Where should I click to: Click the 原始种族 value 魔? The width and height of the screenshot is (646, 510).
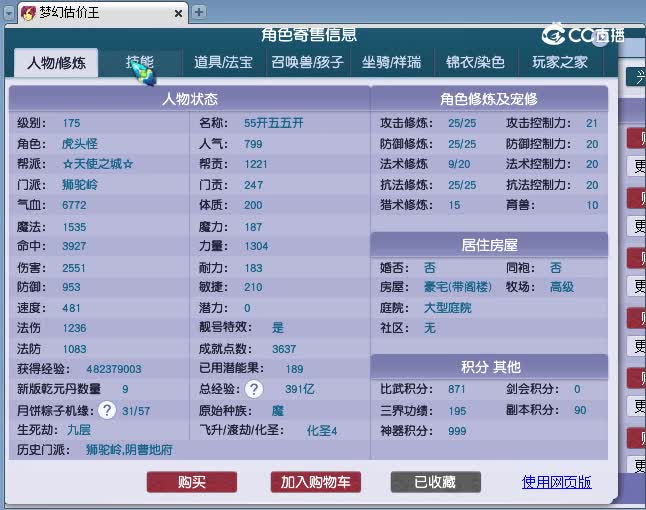pos(278,411)
